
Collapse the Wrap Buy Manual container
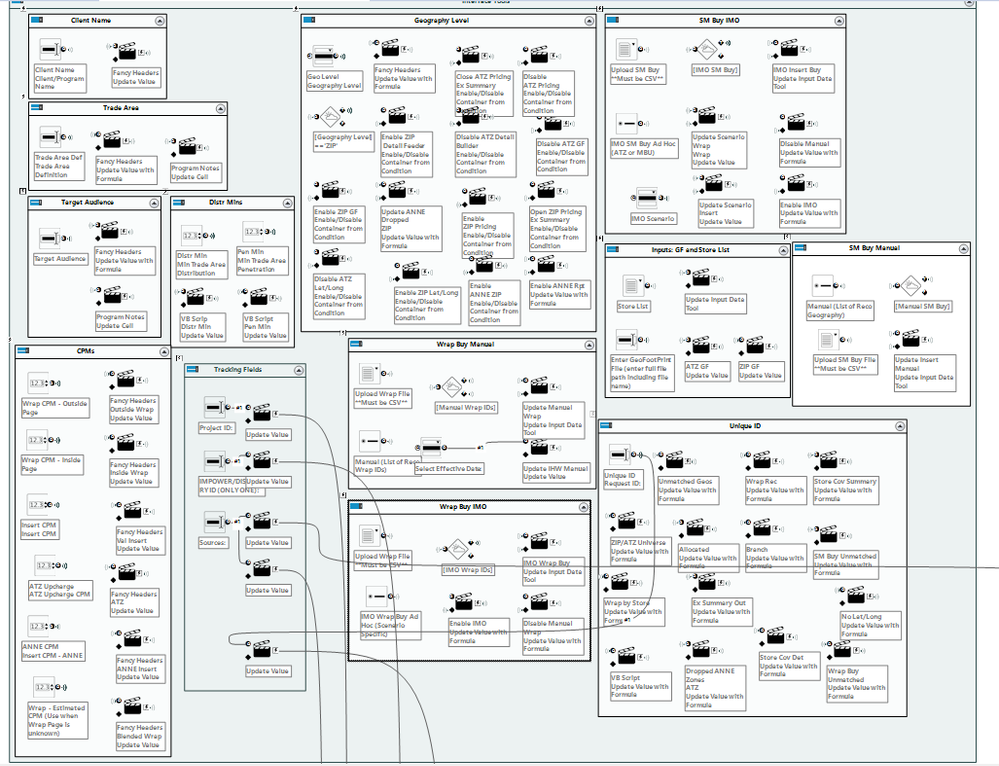589,345
